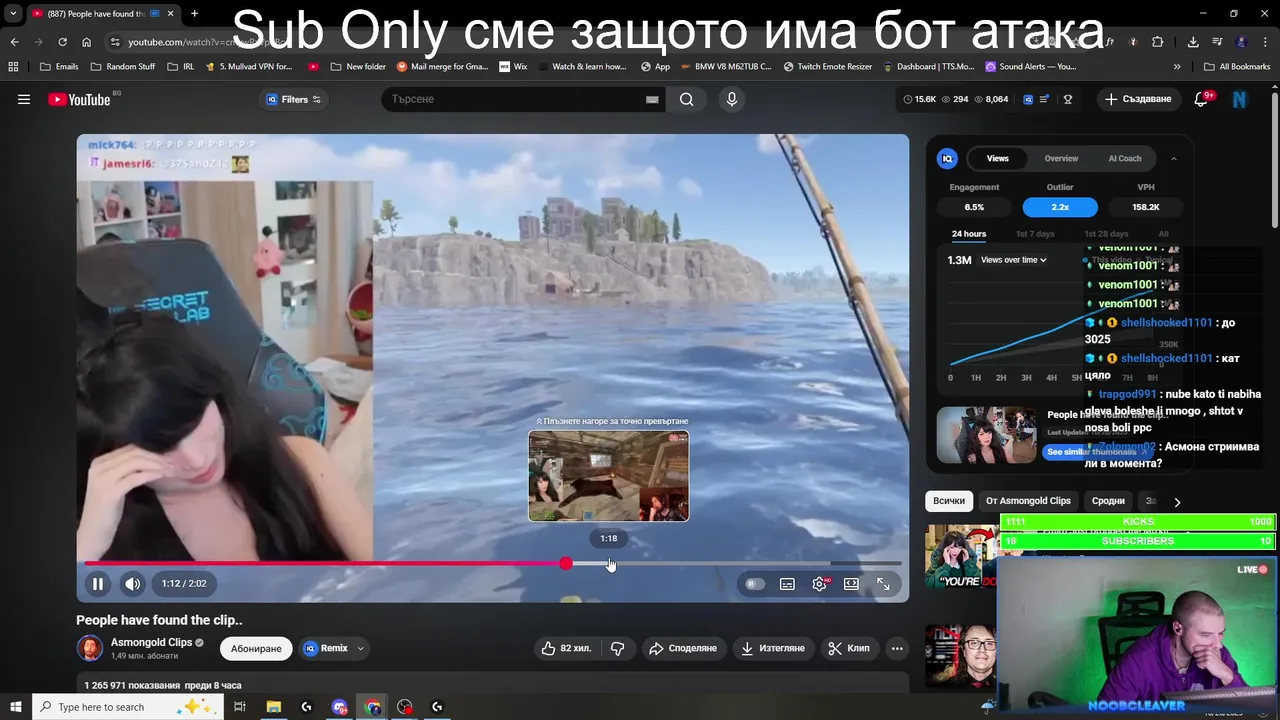Reload the browser page
Viewport: 1280px width, 720px height.
point(62,42)
